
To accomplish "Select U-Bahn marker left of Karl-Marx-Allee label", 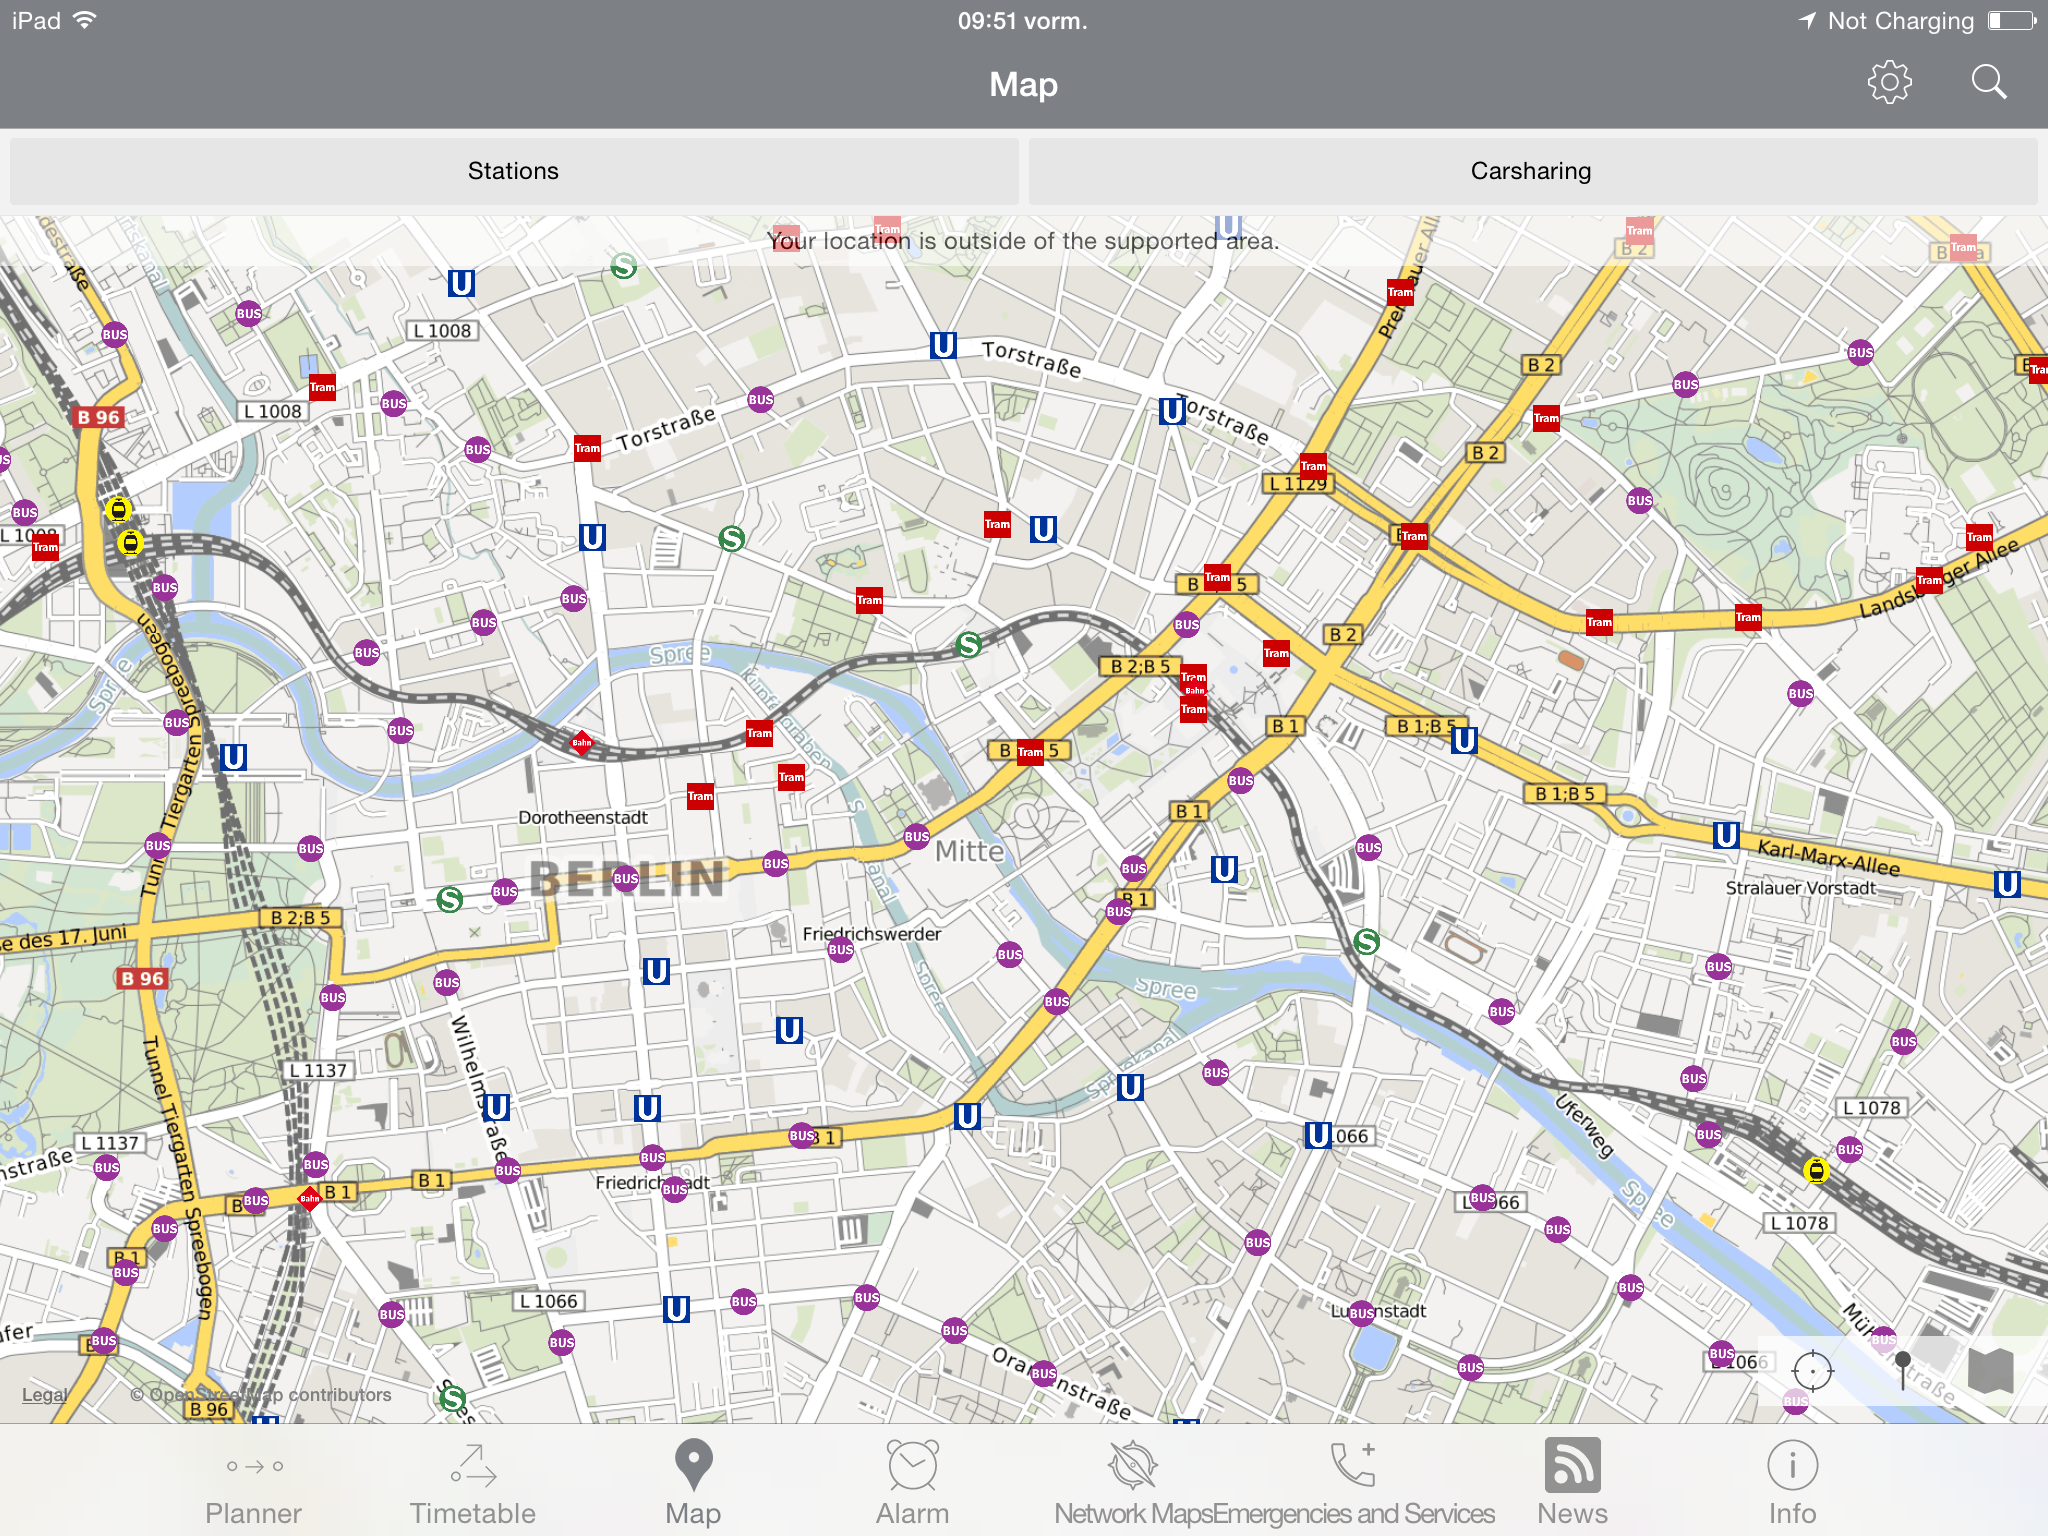I will (1726, 835).
